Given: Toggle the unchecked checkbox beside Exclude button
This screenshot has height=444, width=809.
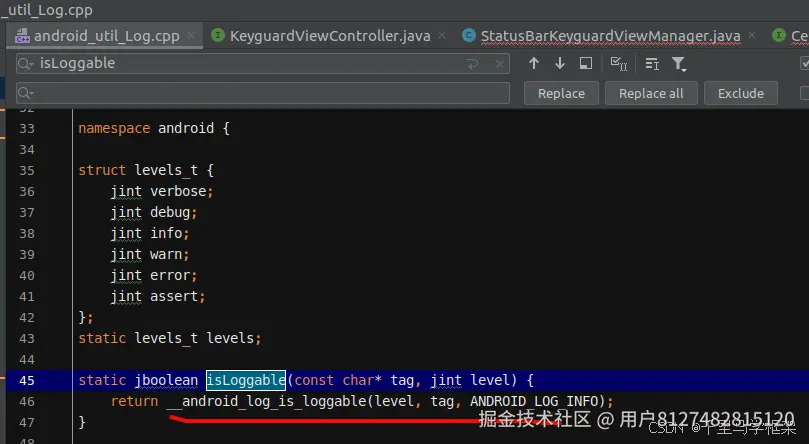Looking at the screenshot, I should [804, 93].
